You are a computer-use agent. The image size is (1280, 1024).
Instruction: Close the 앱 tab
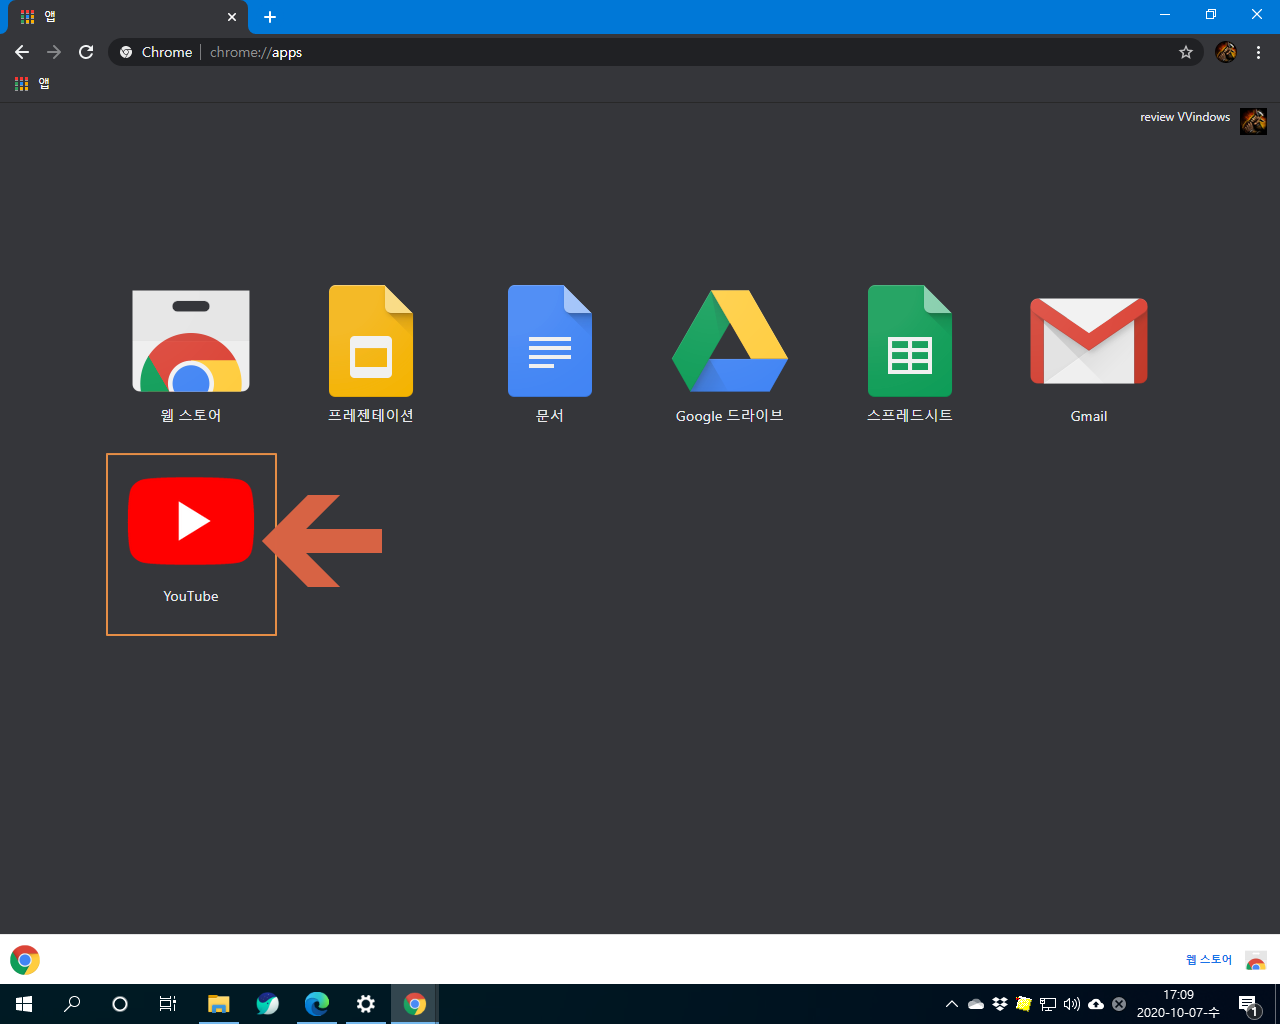click(232, 17)
